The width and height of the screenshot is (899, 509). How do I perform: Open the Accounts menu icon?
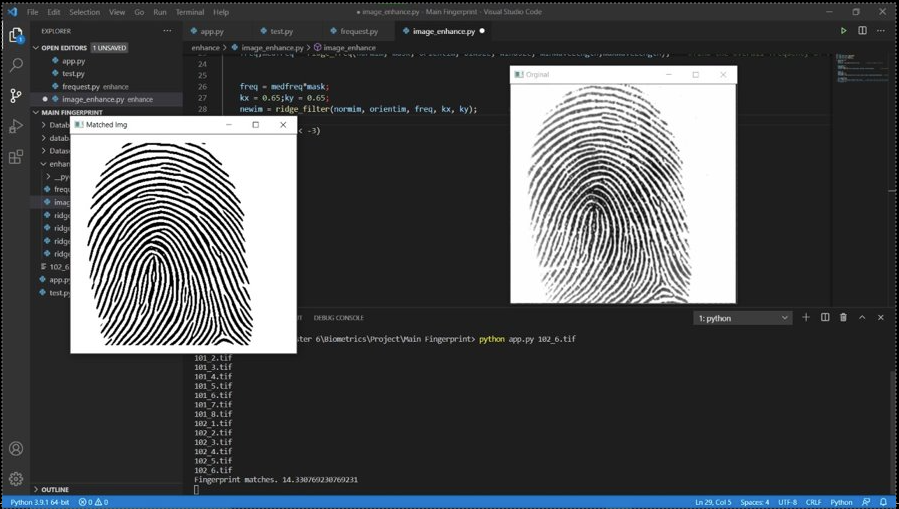(x=16, y=448)
